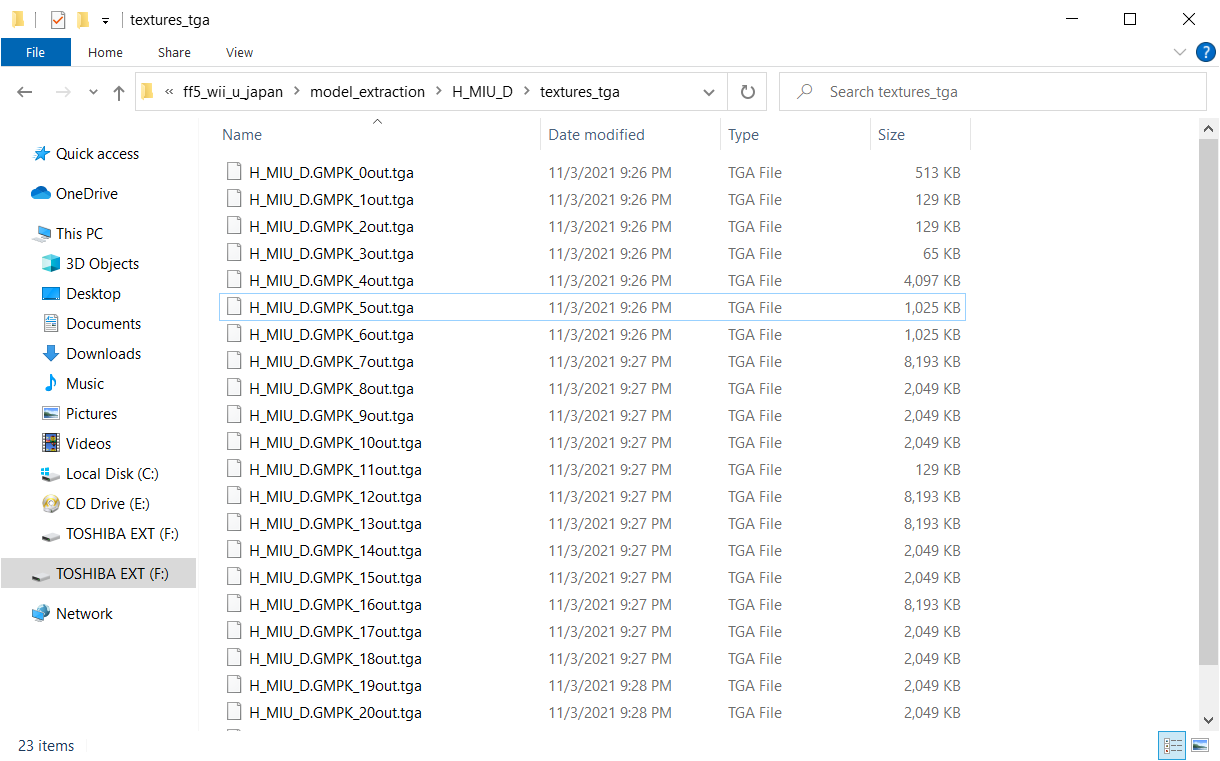Viewport: 1220px width, 761px height.
Task: Open the Recent locations dropdown
Action: [94, 92]
